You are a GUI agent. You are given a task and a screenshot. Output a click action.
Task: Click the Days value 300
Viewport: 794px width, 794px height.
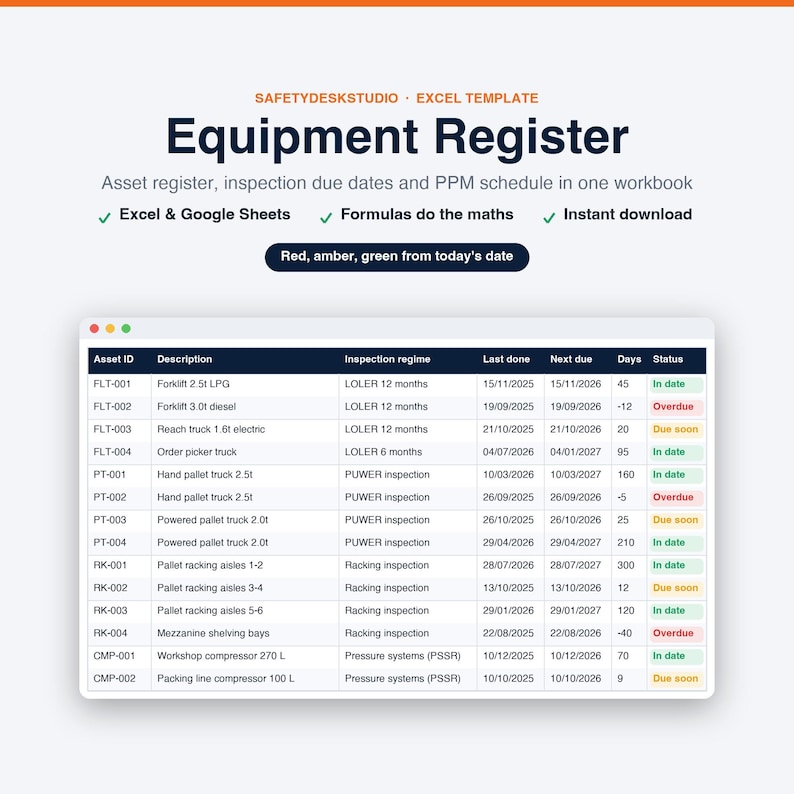[x=626, y=565]
